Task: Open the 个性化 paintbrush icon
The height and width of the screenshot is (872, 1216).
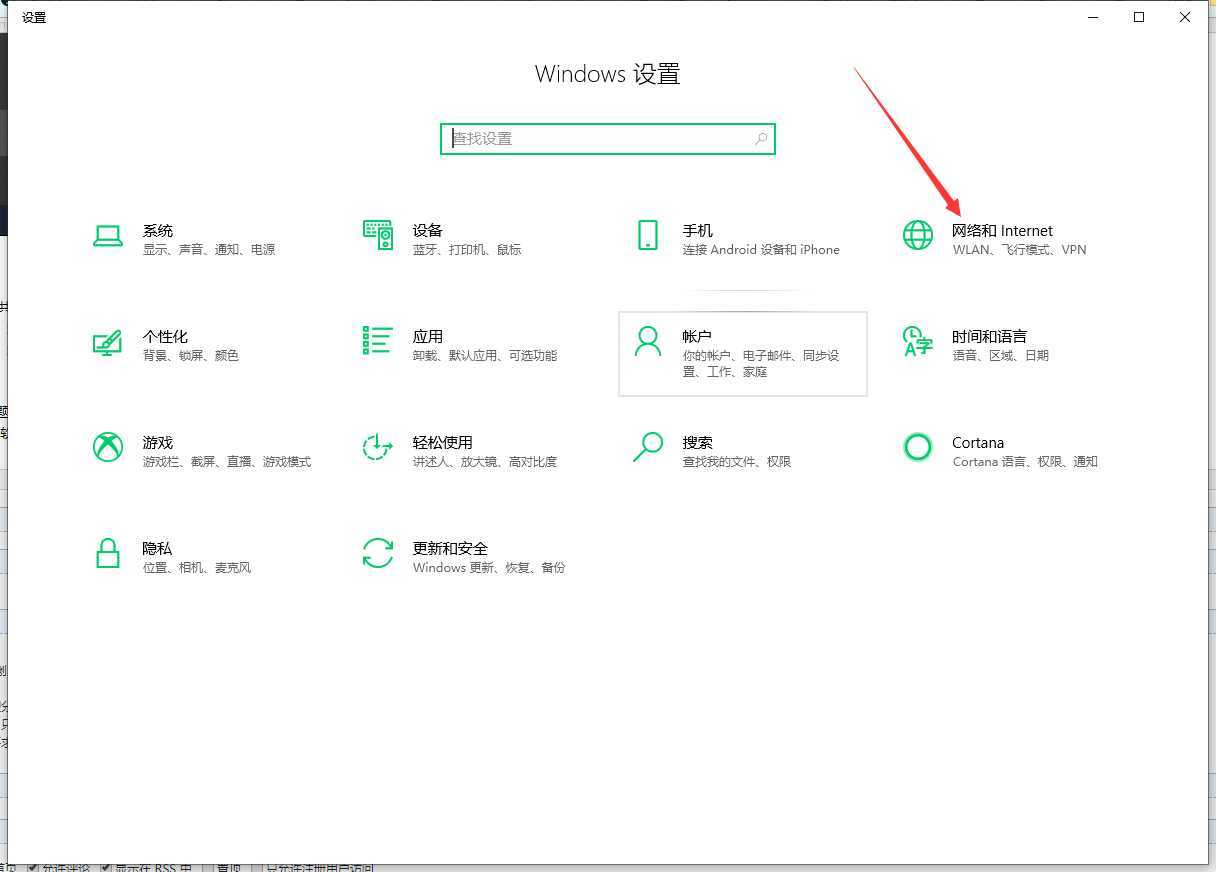Action: point(107,342)
